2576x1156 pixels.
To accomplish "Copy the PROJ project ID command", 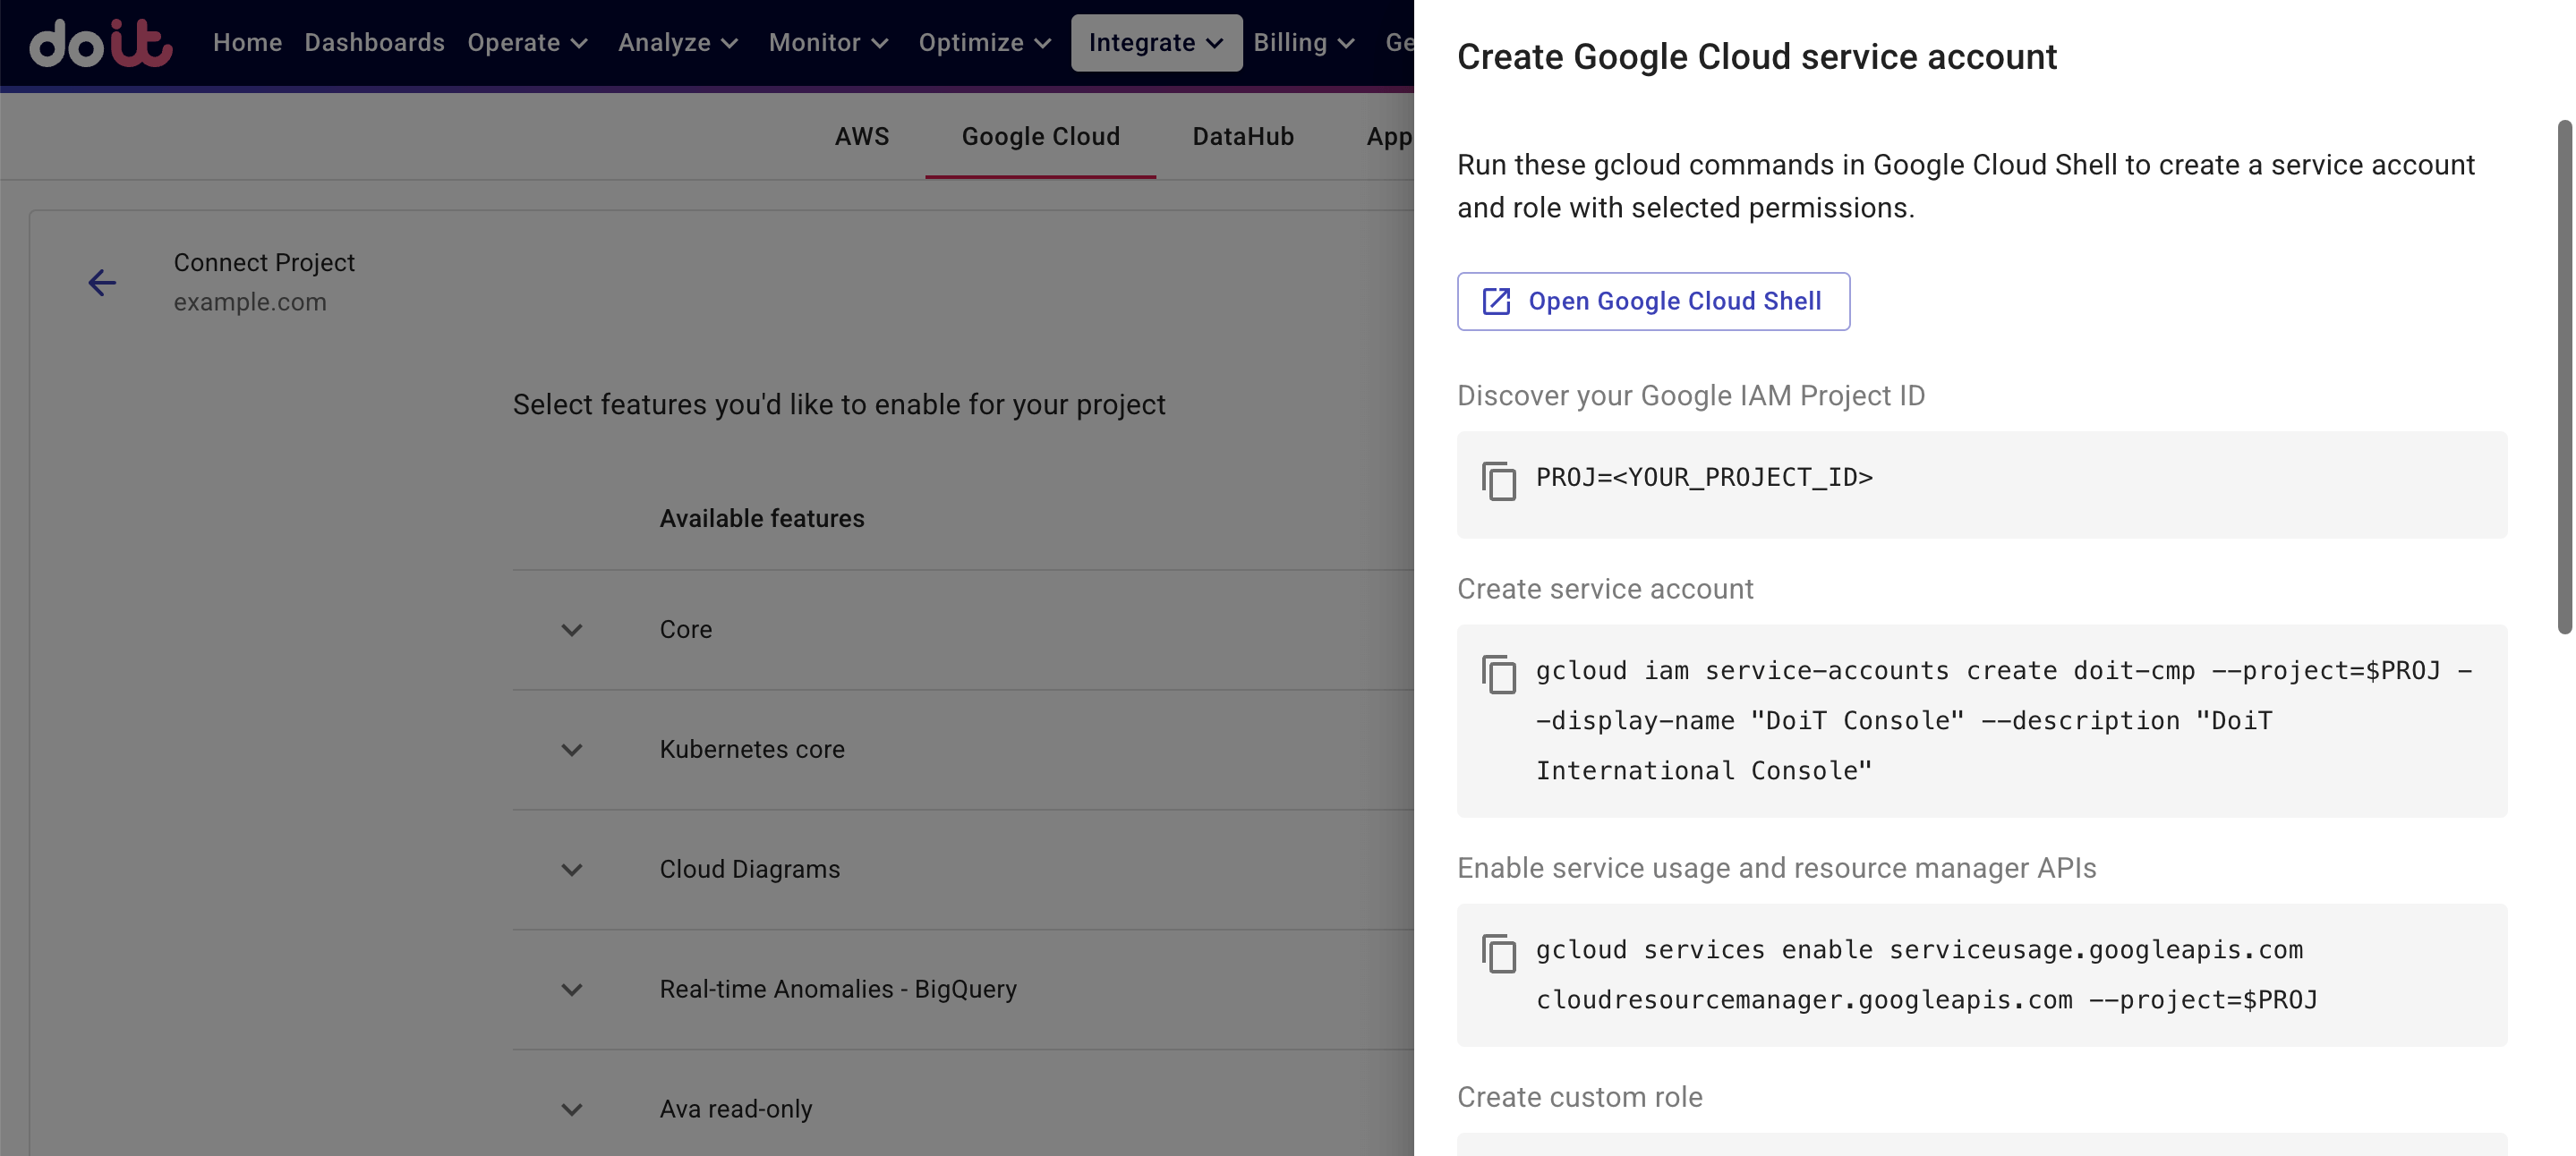I will (1499, 481).
